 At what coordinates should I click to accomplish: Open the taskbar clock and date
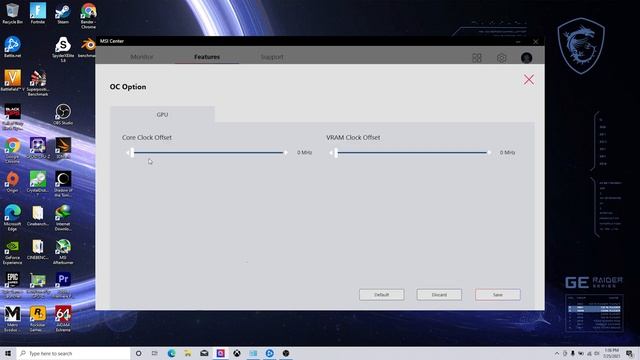(x=611, y=353)
